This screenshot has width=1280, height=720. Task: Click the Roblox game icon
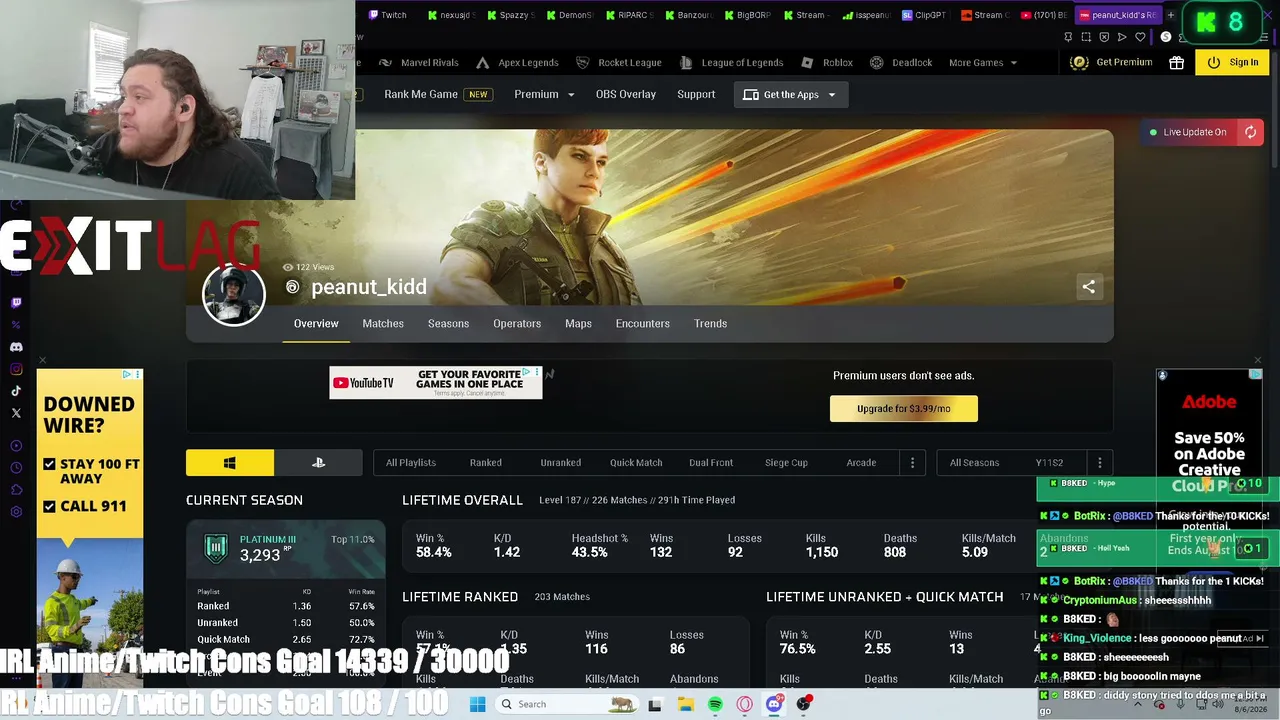pos(808,62)
